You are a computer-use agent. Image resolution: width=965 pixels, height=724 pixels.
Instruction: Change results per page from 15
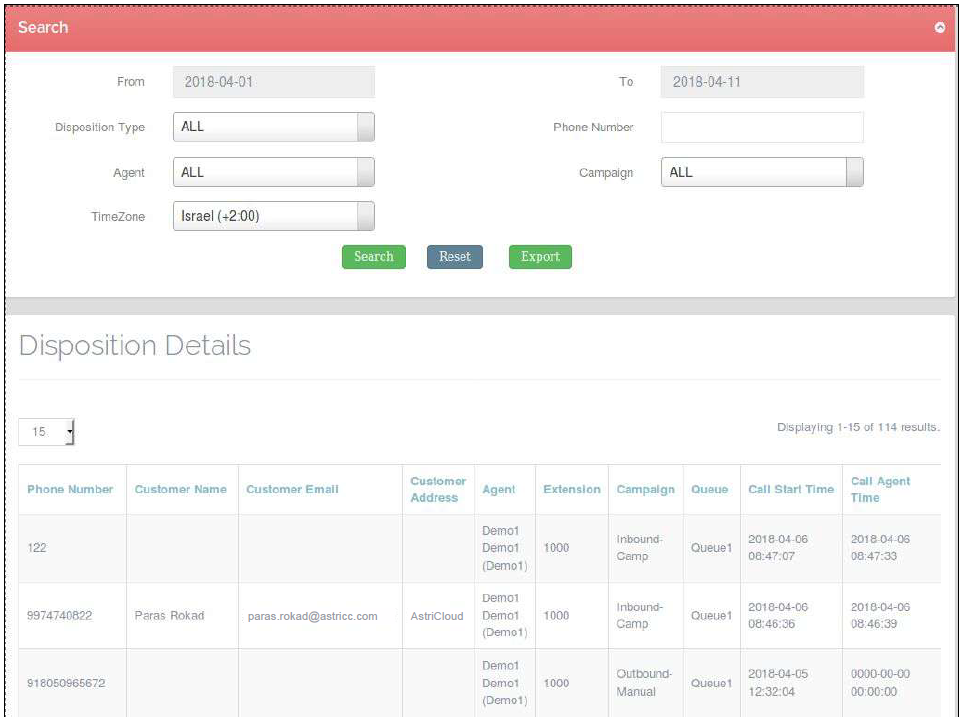pos(45,431)
